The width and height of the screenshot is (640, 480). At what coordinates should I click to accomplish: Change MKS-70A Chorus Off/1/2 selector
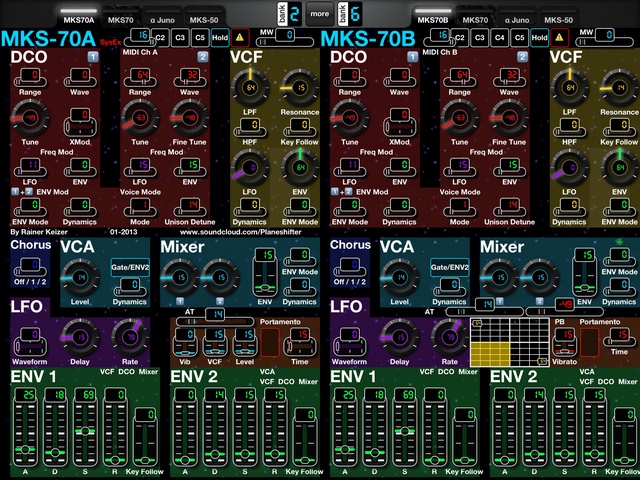click(30, 267)
